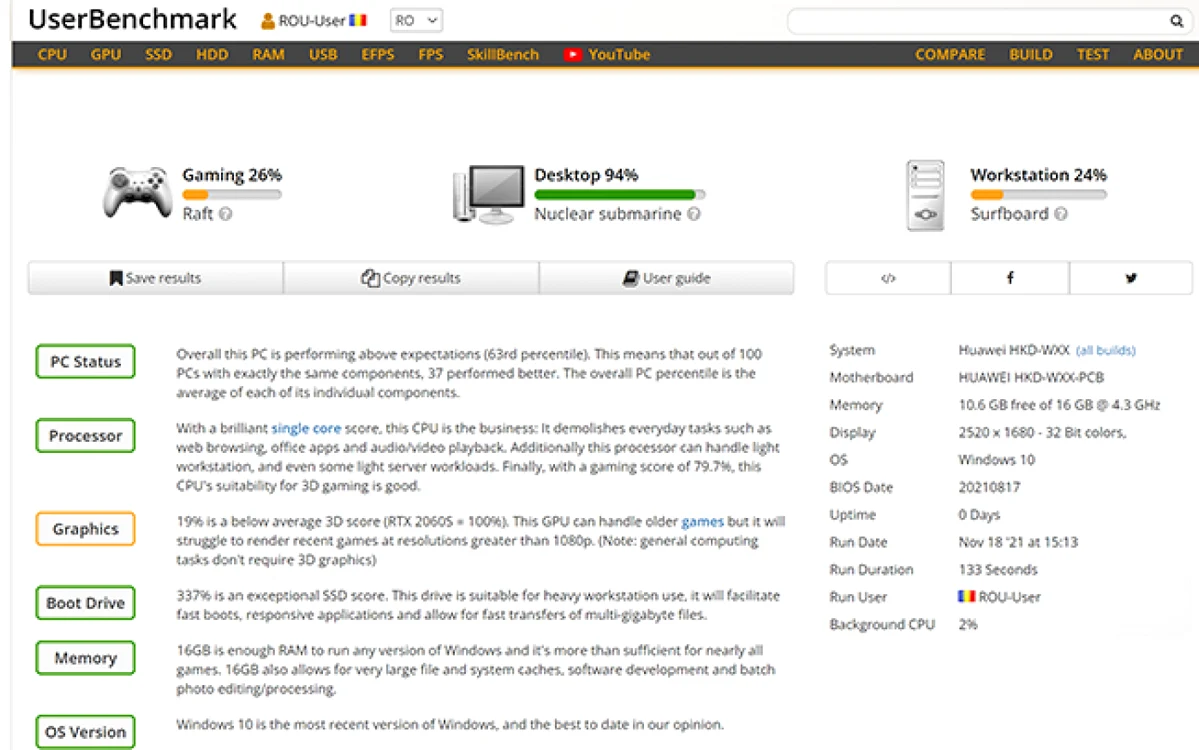Open the ABOUT menu item

[1158, 54]
